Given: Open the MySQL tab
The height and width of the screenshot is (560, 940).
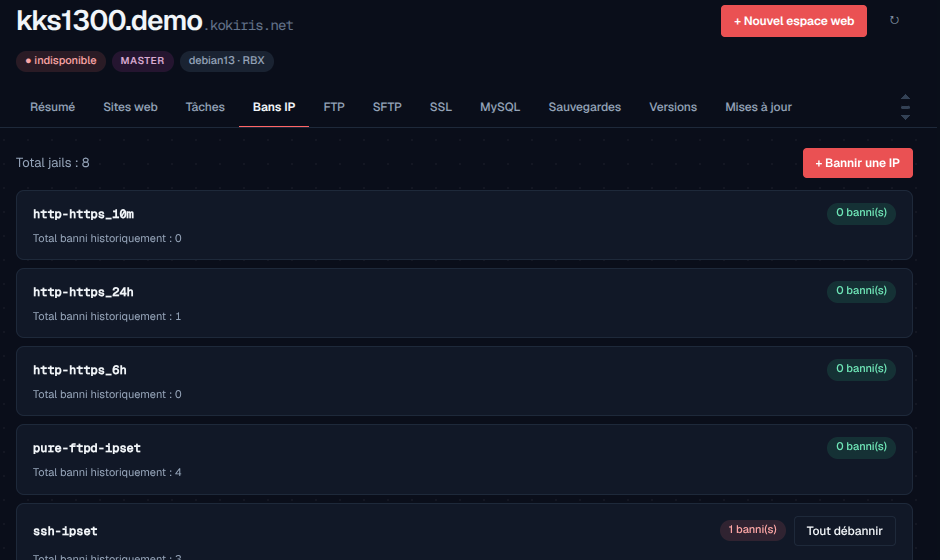Looking at the screenshot, I should [500, 107].
